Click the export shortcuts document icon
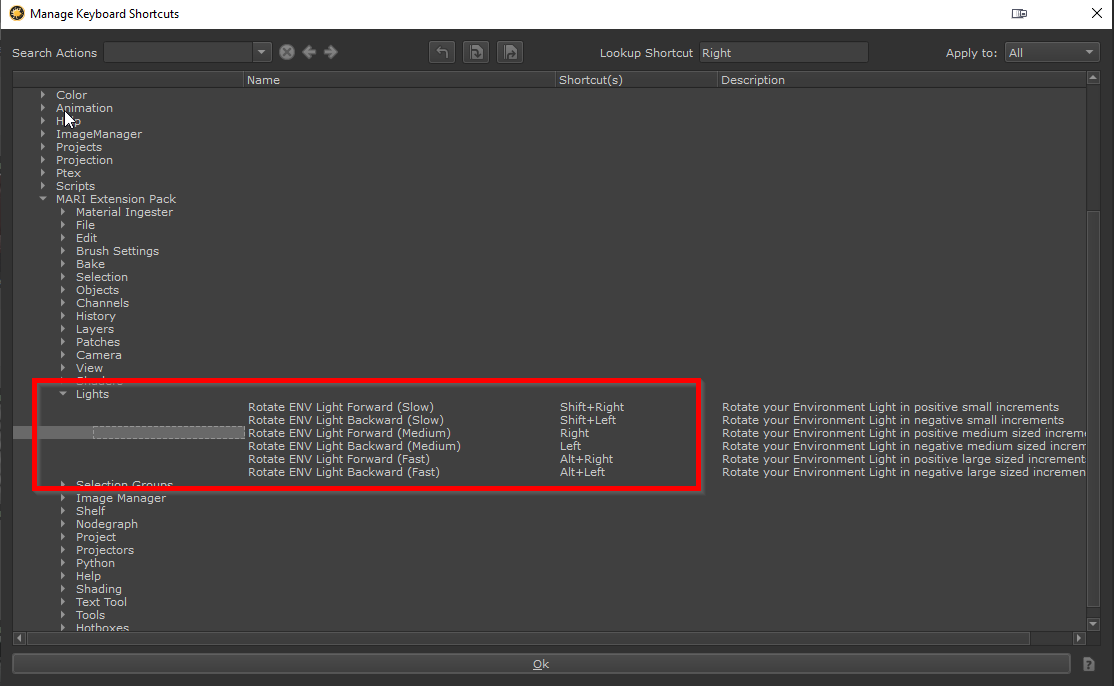The height and width of the screenshot is (686, 1114). point(510,53)
